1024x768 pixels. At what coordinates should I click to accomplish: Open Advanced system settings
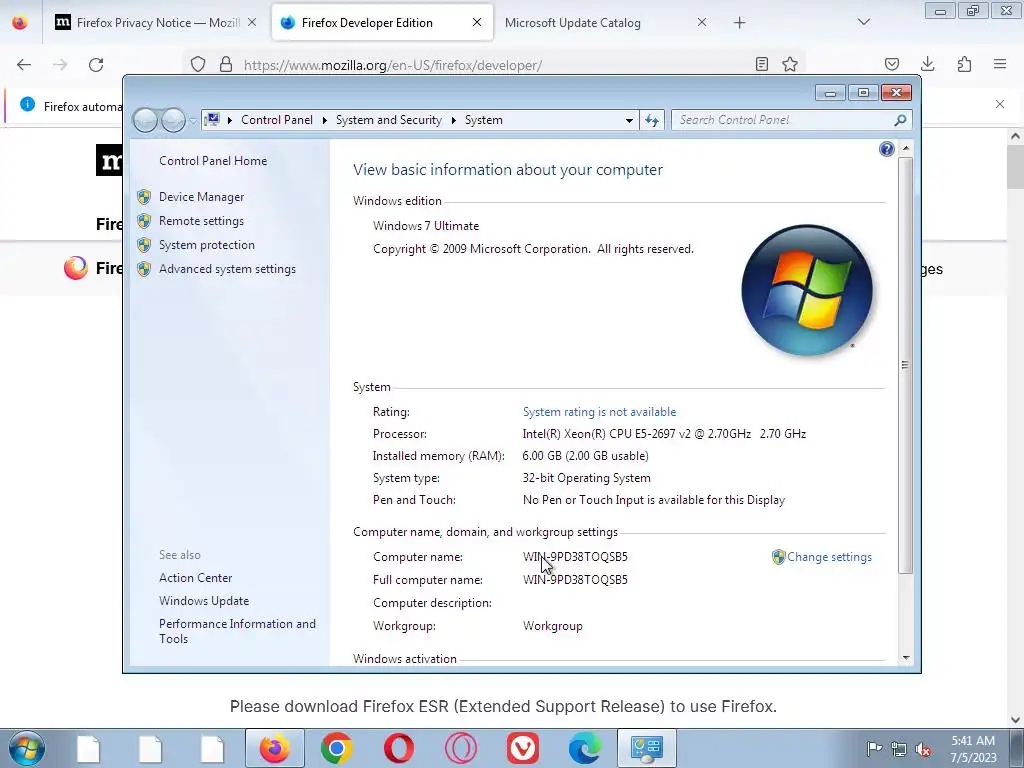227,269
